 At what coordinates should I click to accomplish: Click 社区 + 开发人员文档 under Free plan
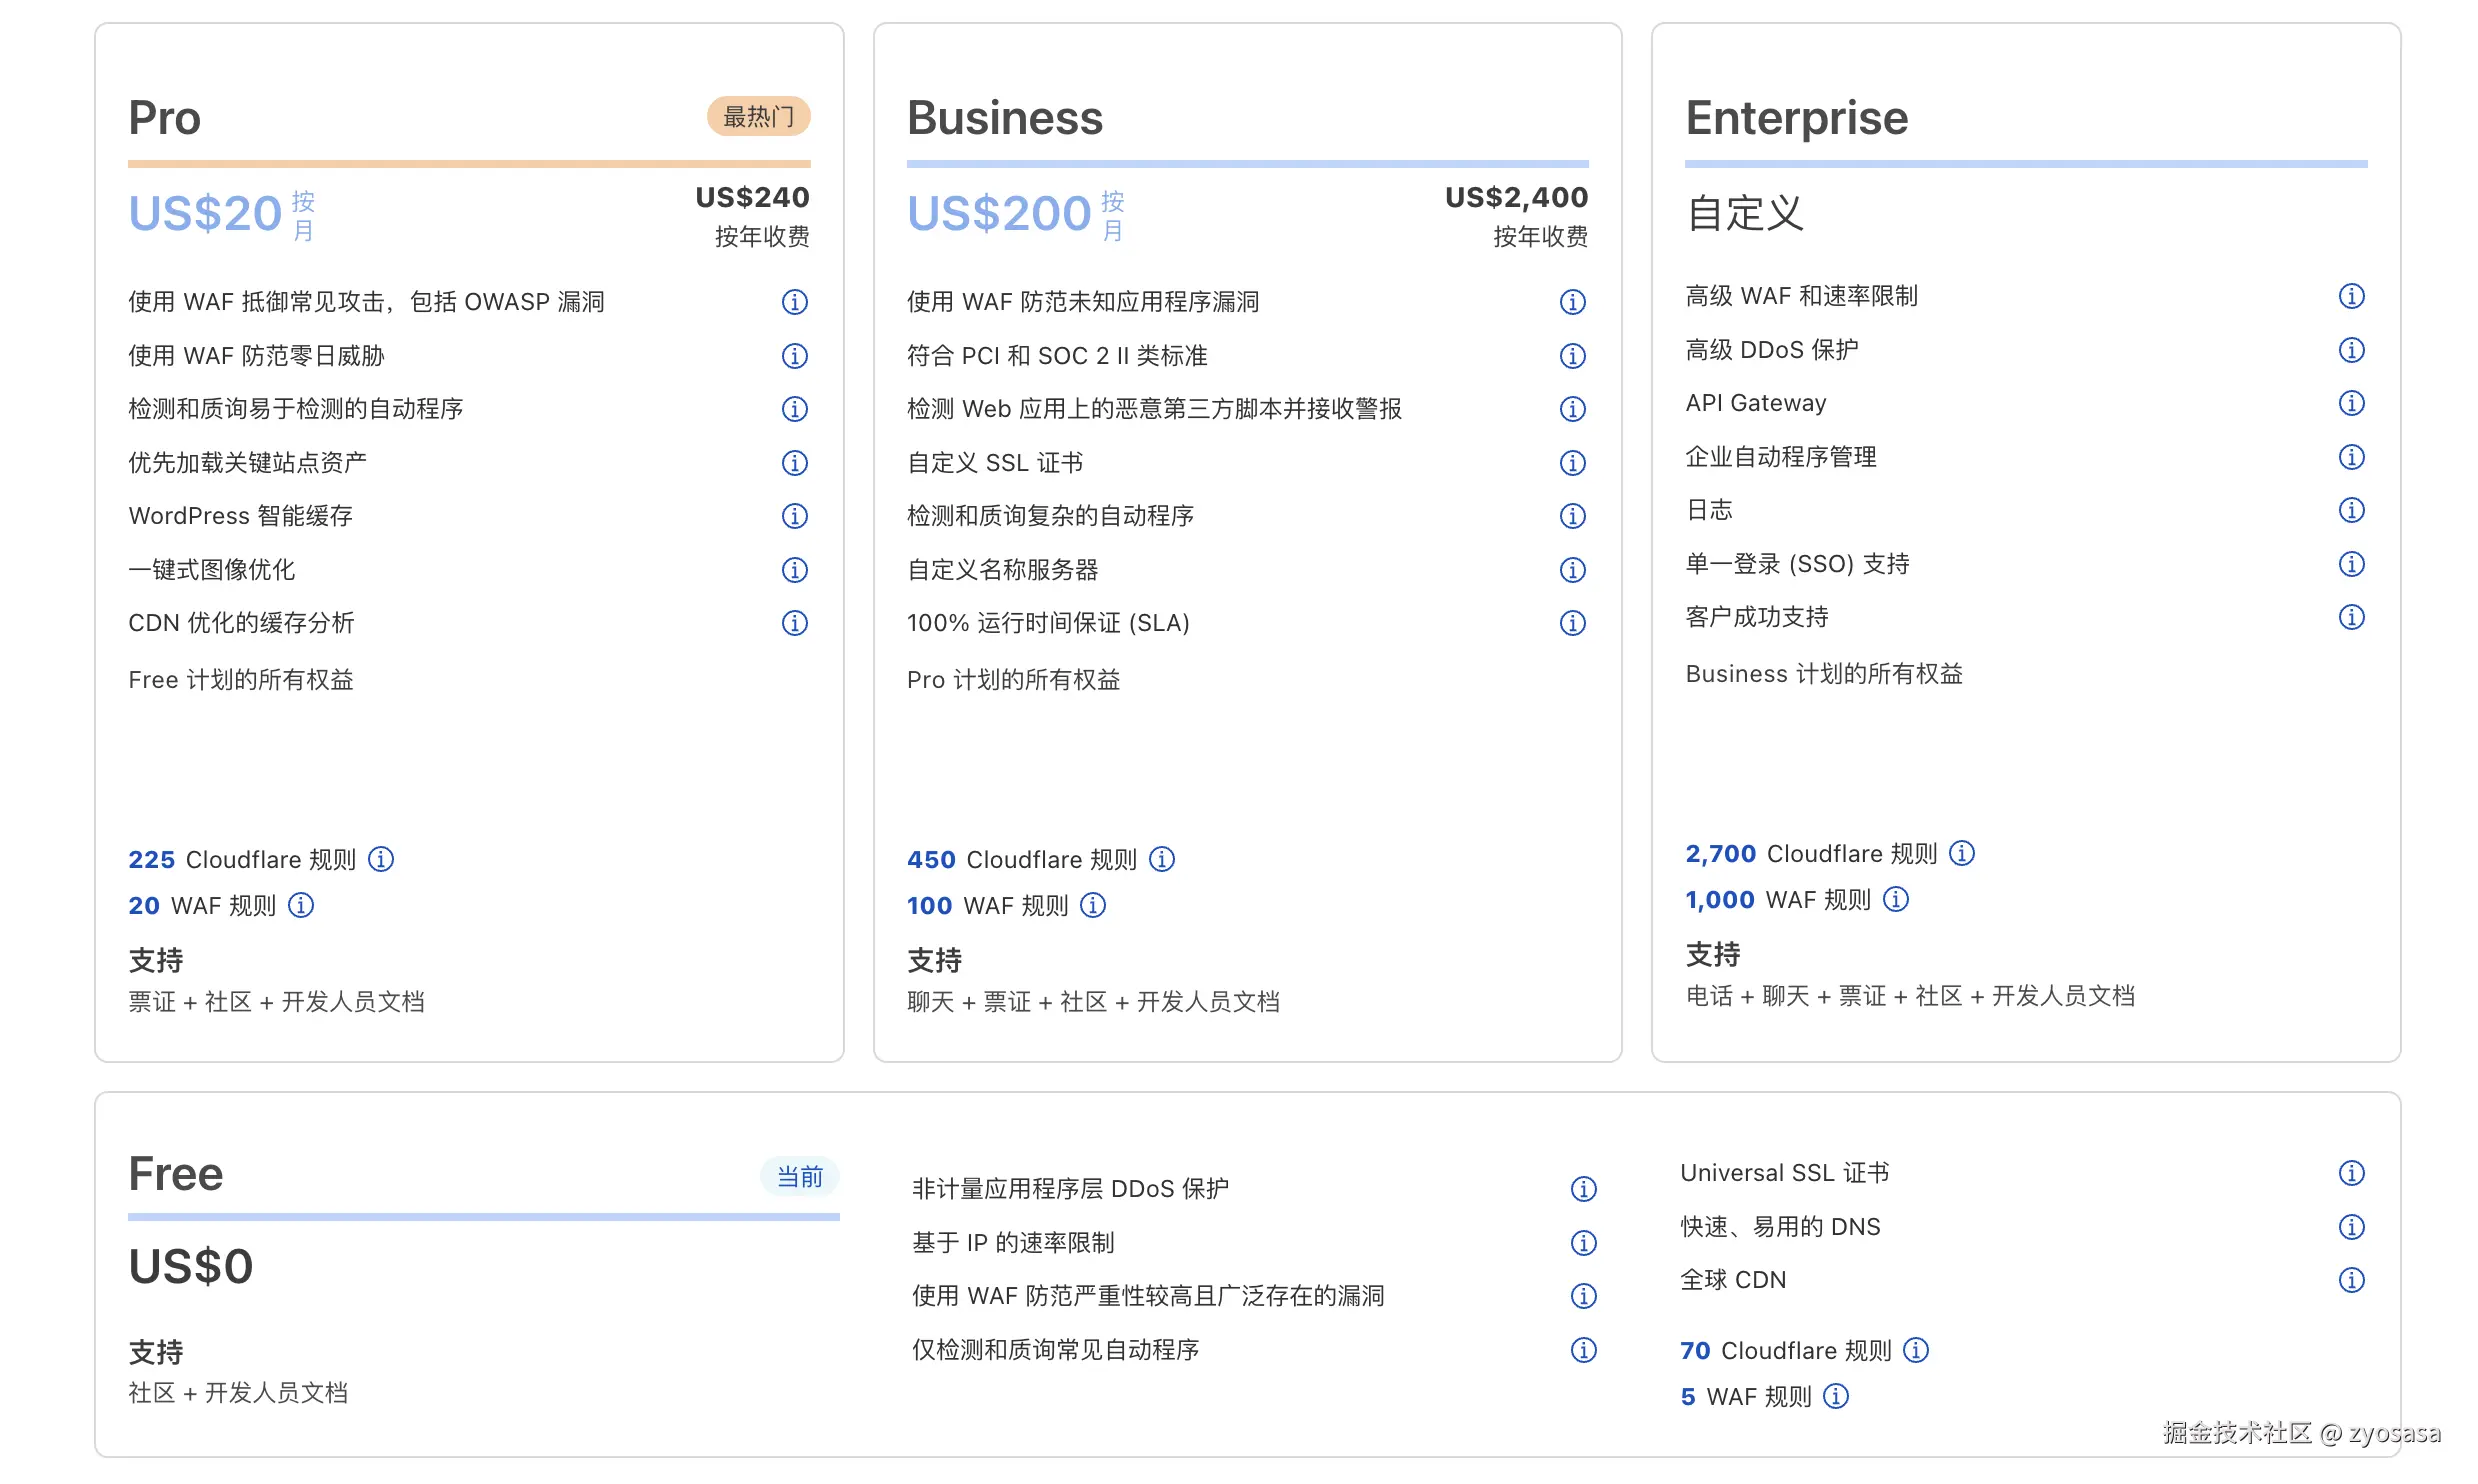tap(238, 1393)
